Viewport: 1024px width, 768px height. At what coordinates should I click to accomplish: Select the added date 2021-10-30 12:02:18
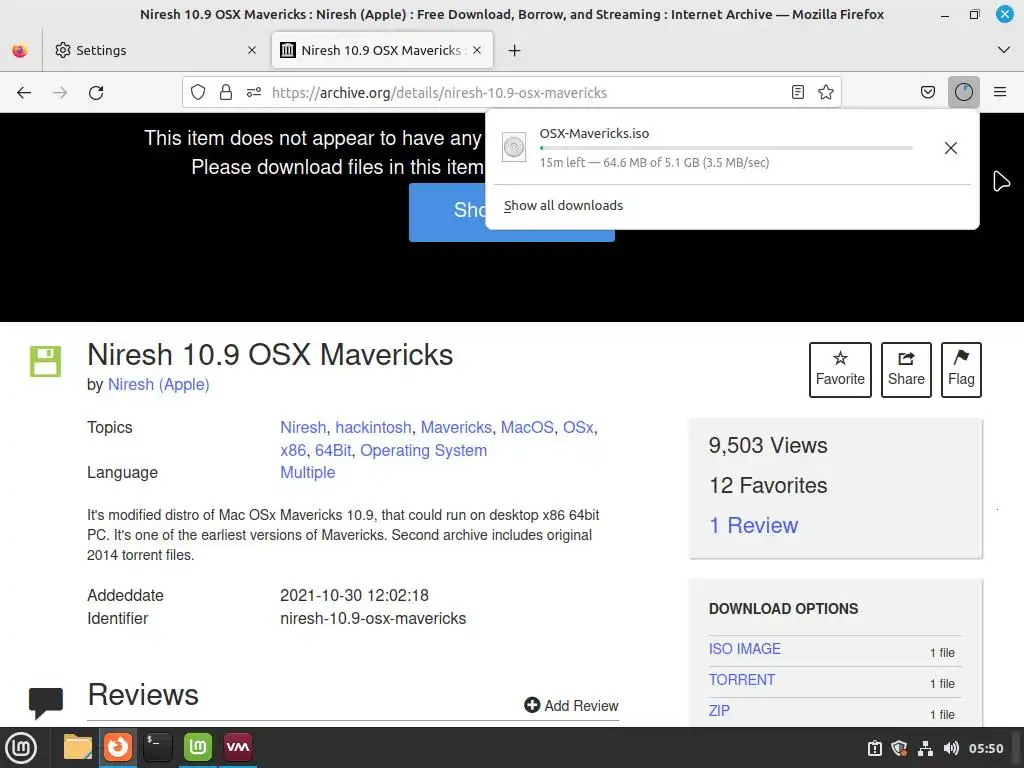tap(354, 596)
